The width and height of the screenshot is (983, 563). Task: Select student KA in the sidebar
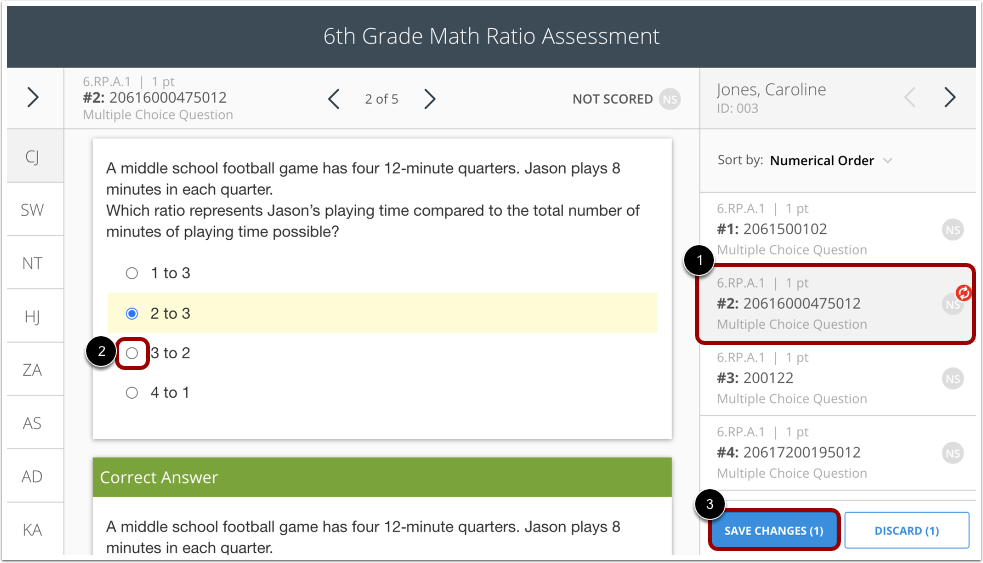pyautogui.click(x=33, y=530)
